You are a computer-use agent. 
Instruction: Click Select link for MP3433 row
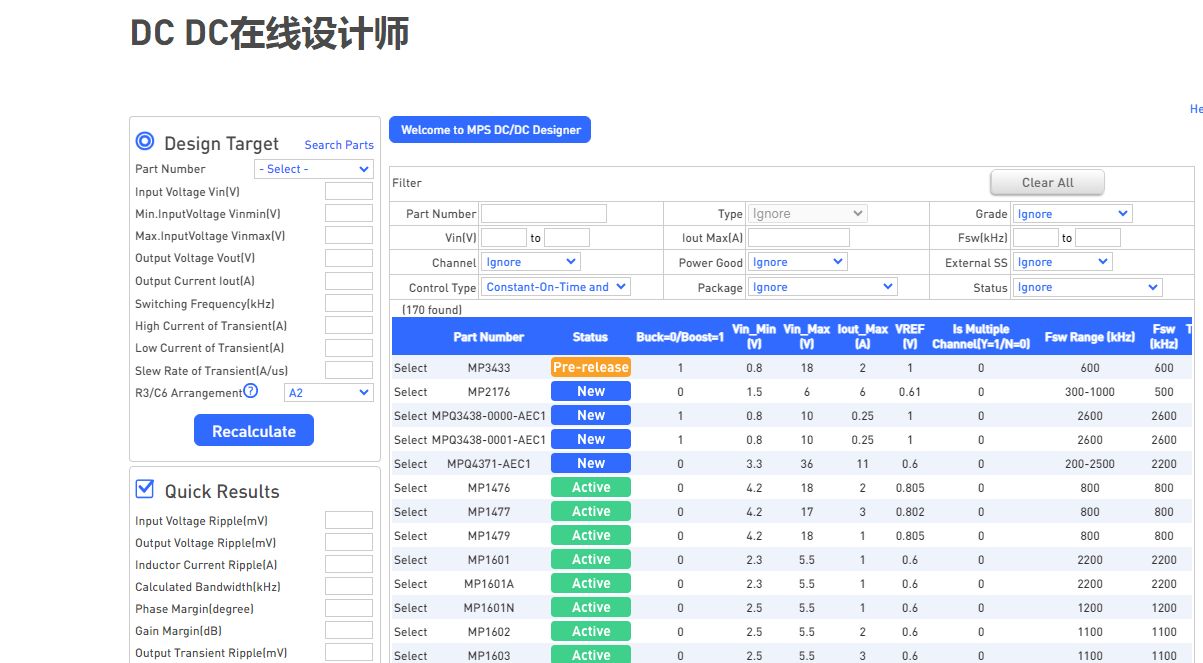tap(410, 368)
